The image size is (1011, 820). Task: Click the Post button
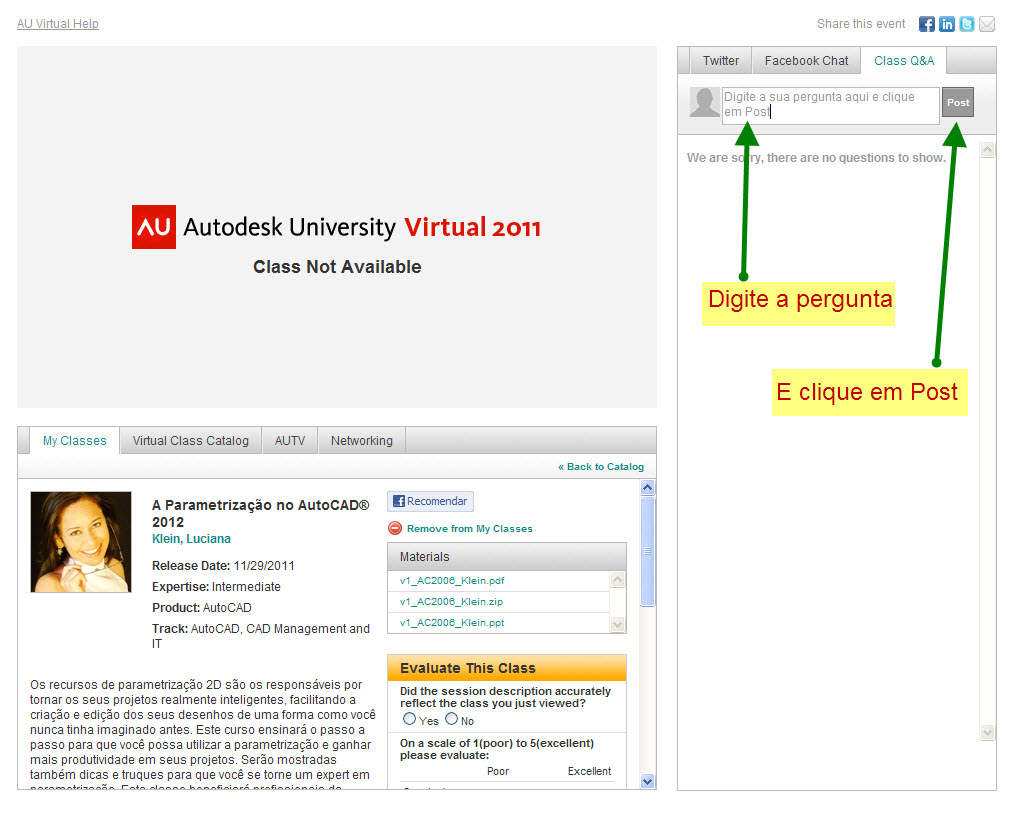[957, 102]
